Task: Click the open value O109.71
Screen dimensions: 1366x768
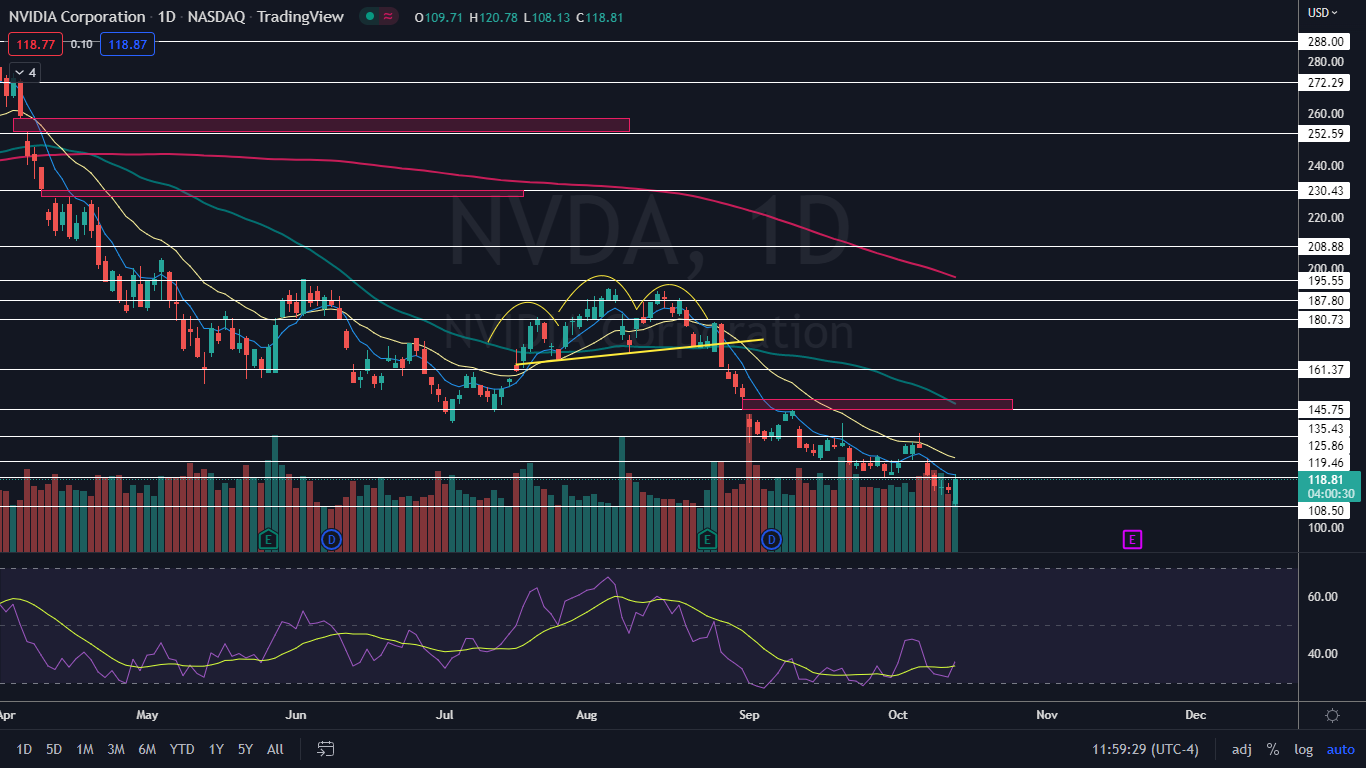Action: pyautogui.click(x=441, y=17)
